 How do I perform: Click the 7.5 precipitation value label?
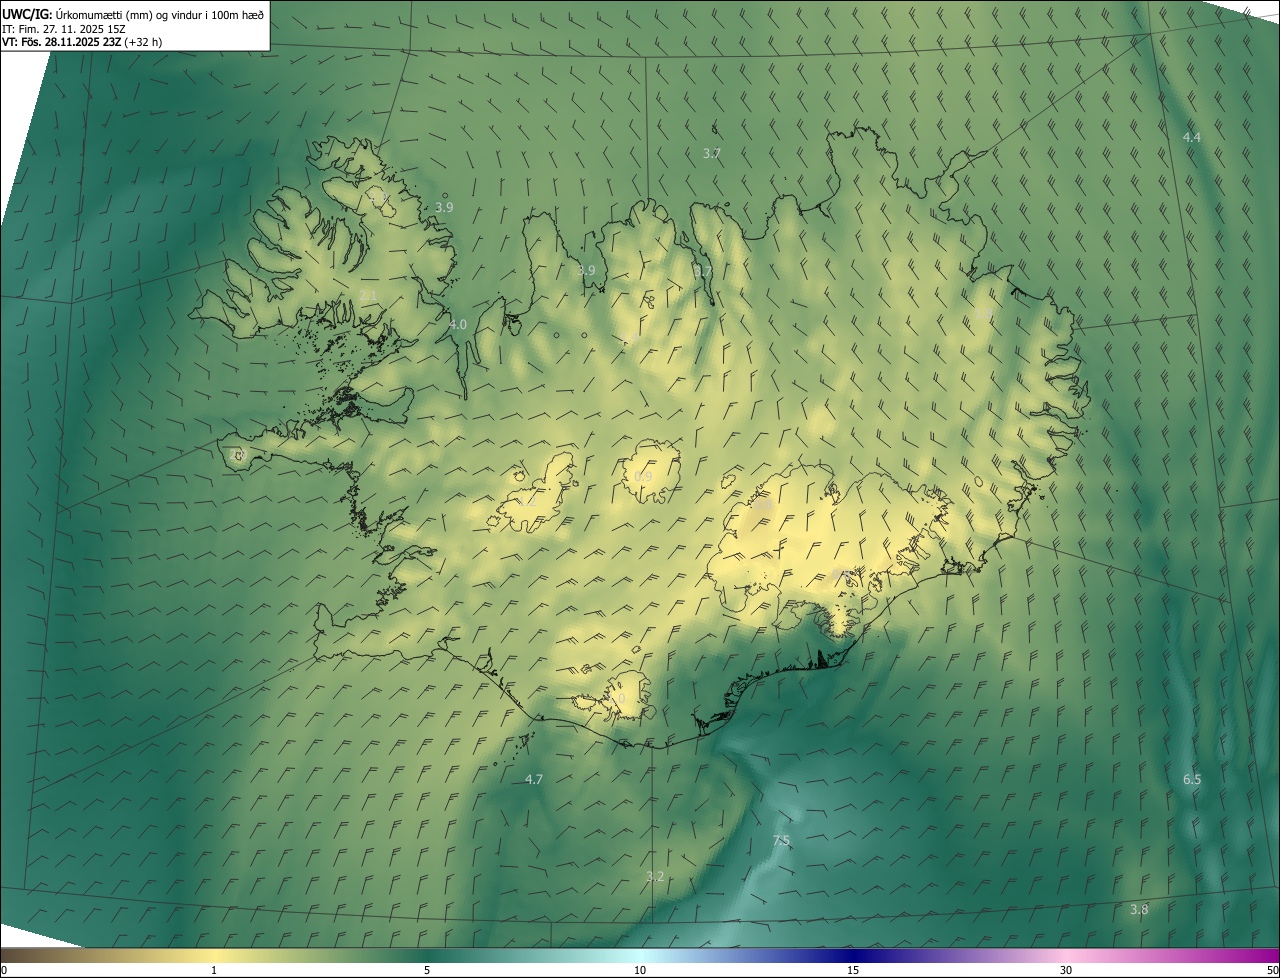781,841
